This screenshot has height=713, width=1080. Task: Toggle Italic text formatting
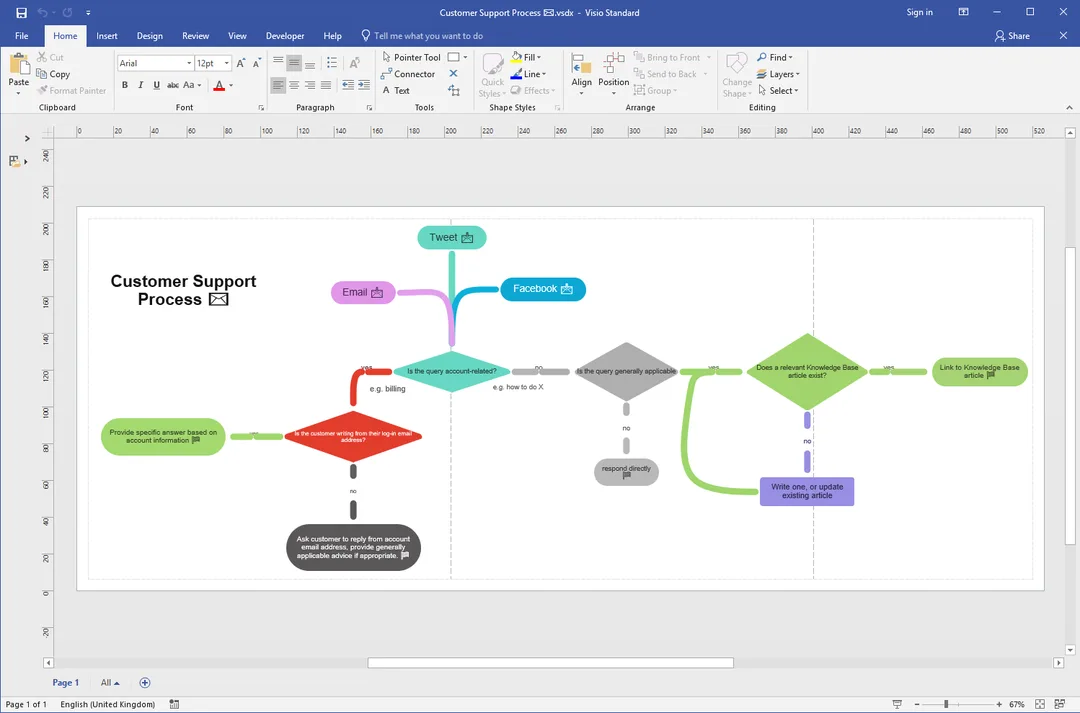pyautogui.click(x=141, y=85)
